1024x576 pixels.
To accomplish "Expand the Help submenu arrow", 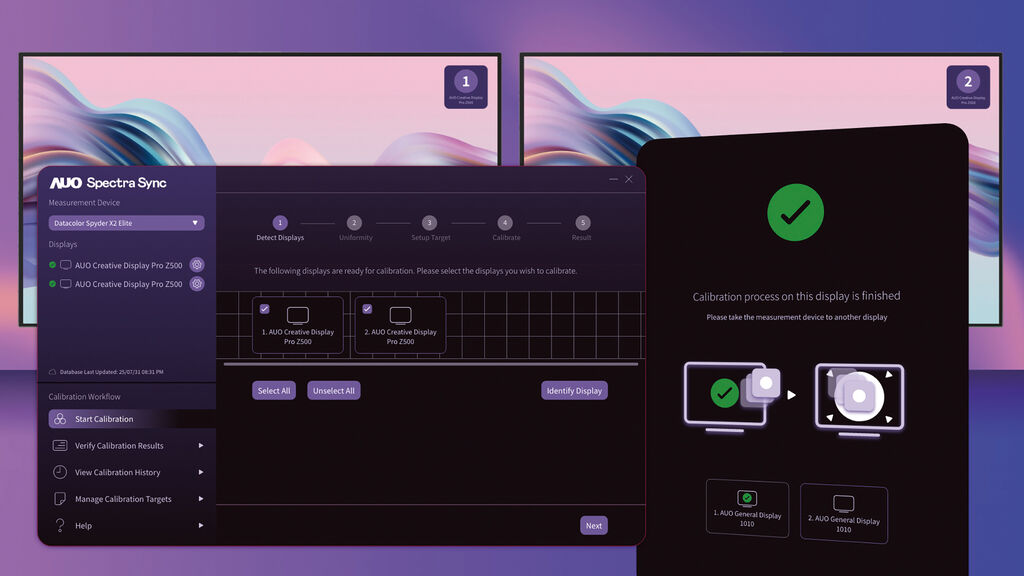I will [x=201, y=525].
